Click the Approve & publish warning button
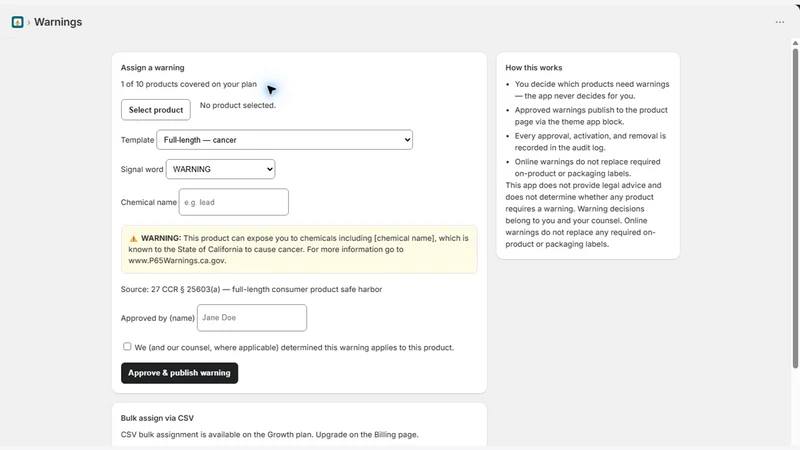Image resolution: width=800 pixels, height=450 pixels. [x=180, y=373]
